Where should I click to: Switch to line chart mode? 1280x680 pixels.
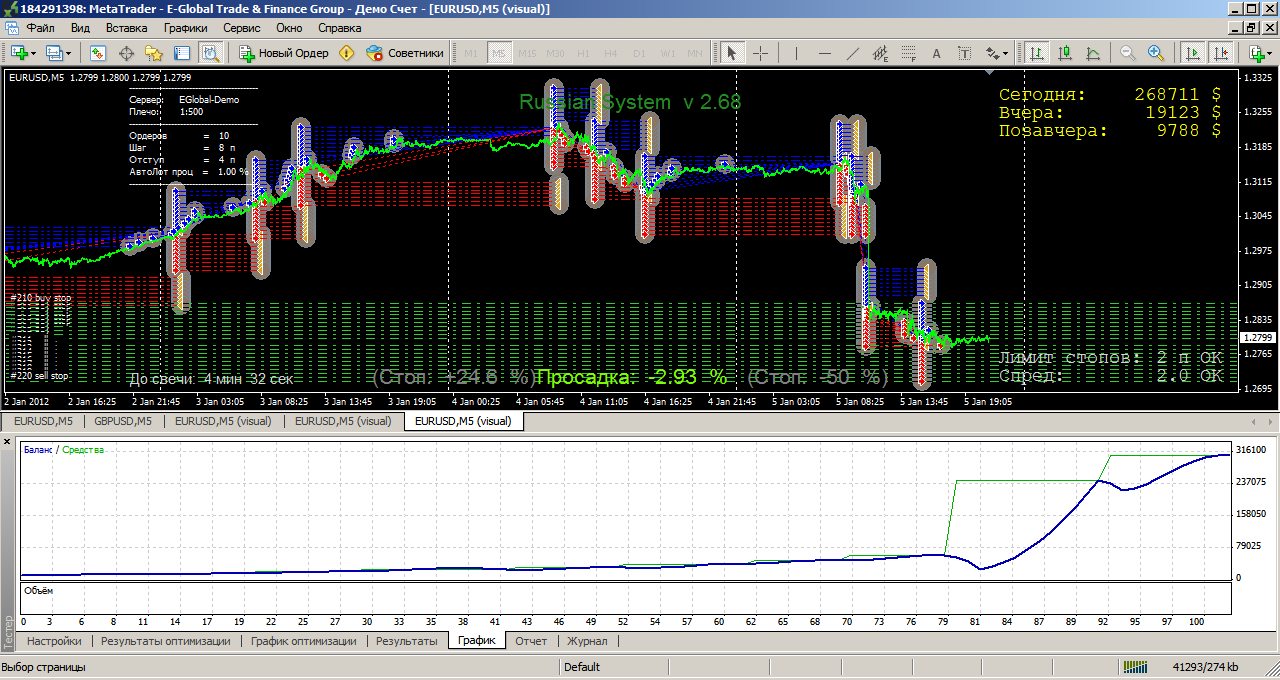tap(1093, 53)
